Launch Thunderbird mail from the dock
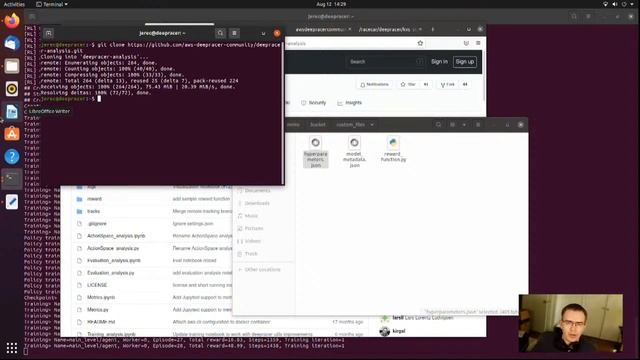This screenshot has height=360, width=640. click(12, 43)
